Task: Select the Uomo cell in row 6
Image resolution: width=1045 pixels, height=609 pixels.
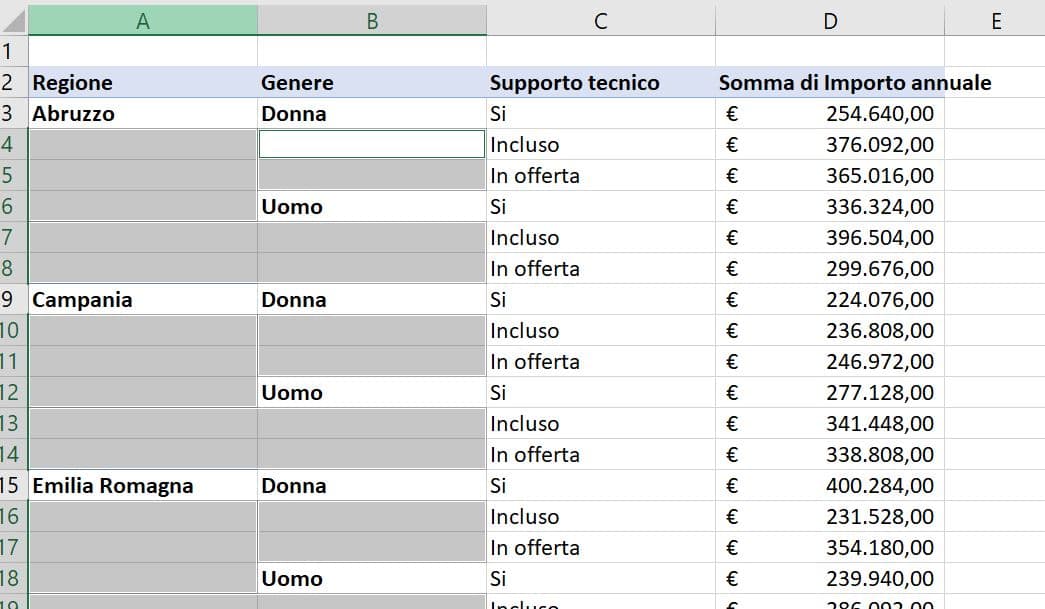Action: coord(372,206)
